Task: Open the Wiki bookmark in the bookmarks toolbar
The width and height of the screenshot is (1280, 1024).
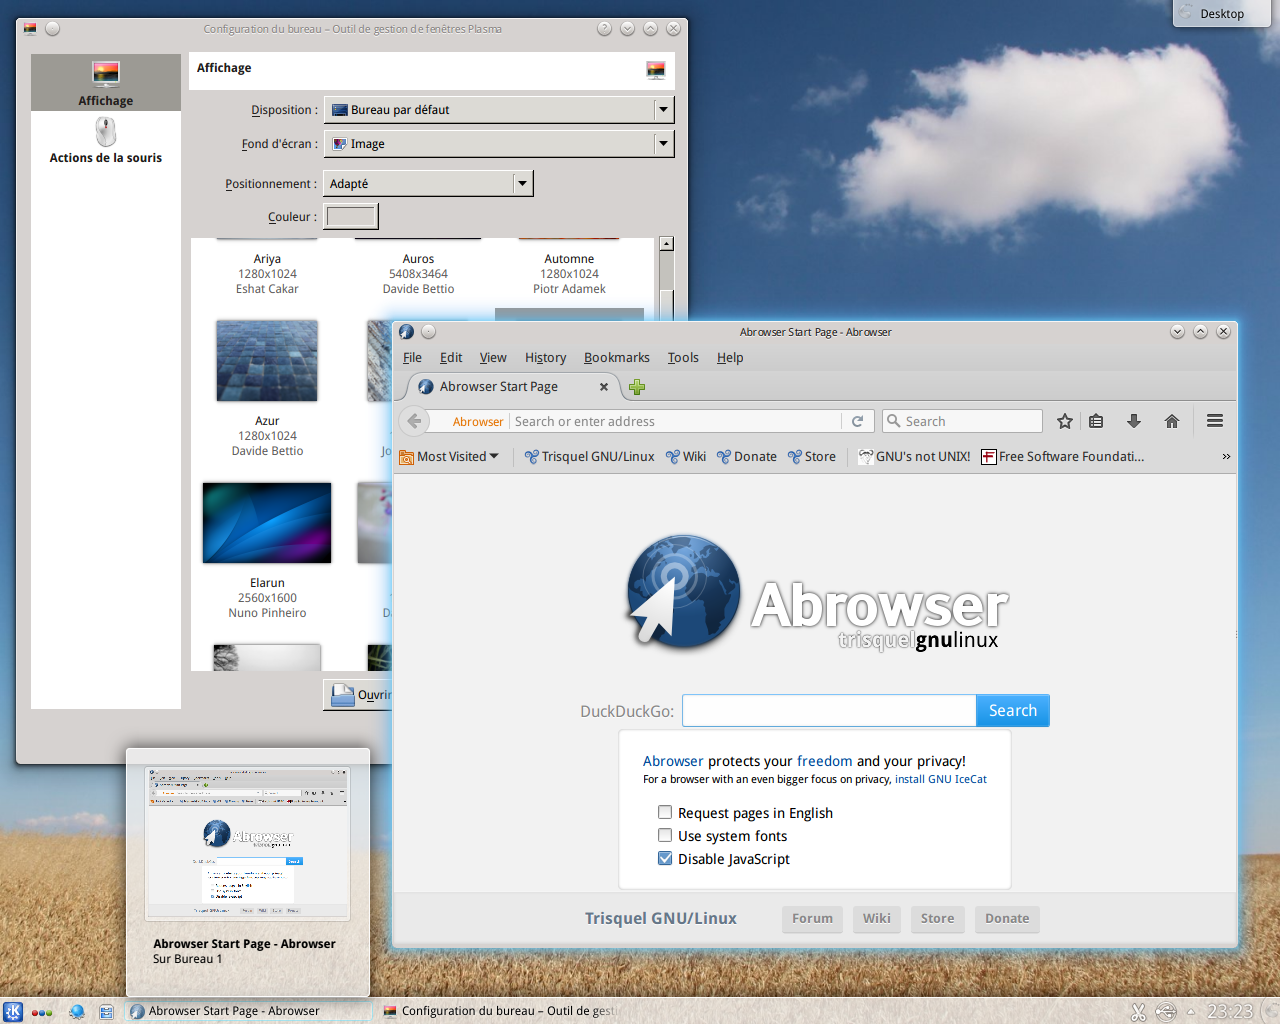Action: coord(686,456)
